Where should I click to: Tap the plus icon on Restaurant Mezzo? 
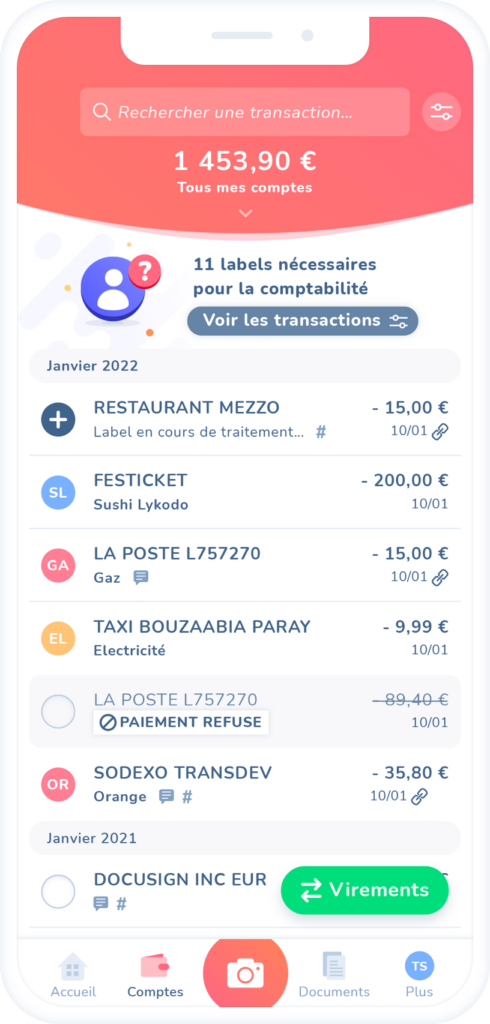(x=58, y=420)
